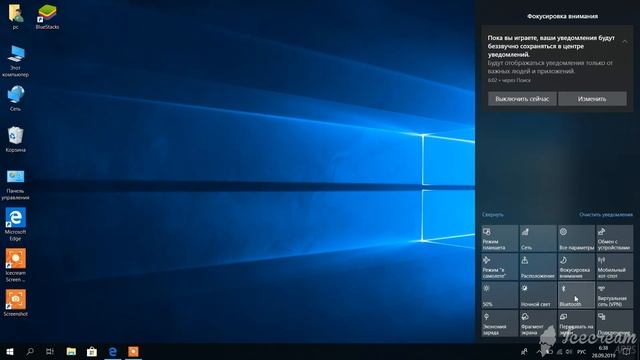The height and width of the screenshot is (360, 640).
Task: Open Microsoft Store from taskbar
Action: coord(92,351)
